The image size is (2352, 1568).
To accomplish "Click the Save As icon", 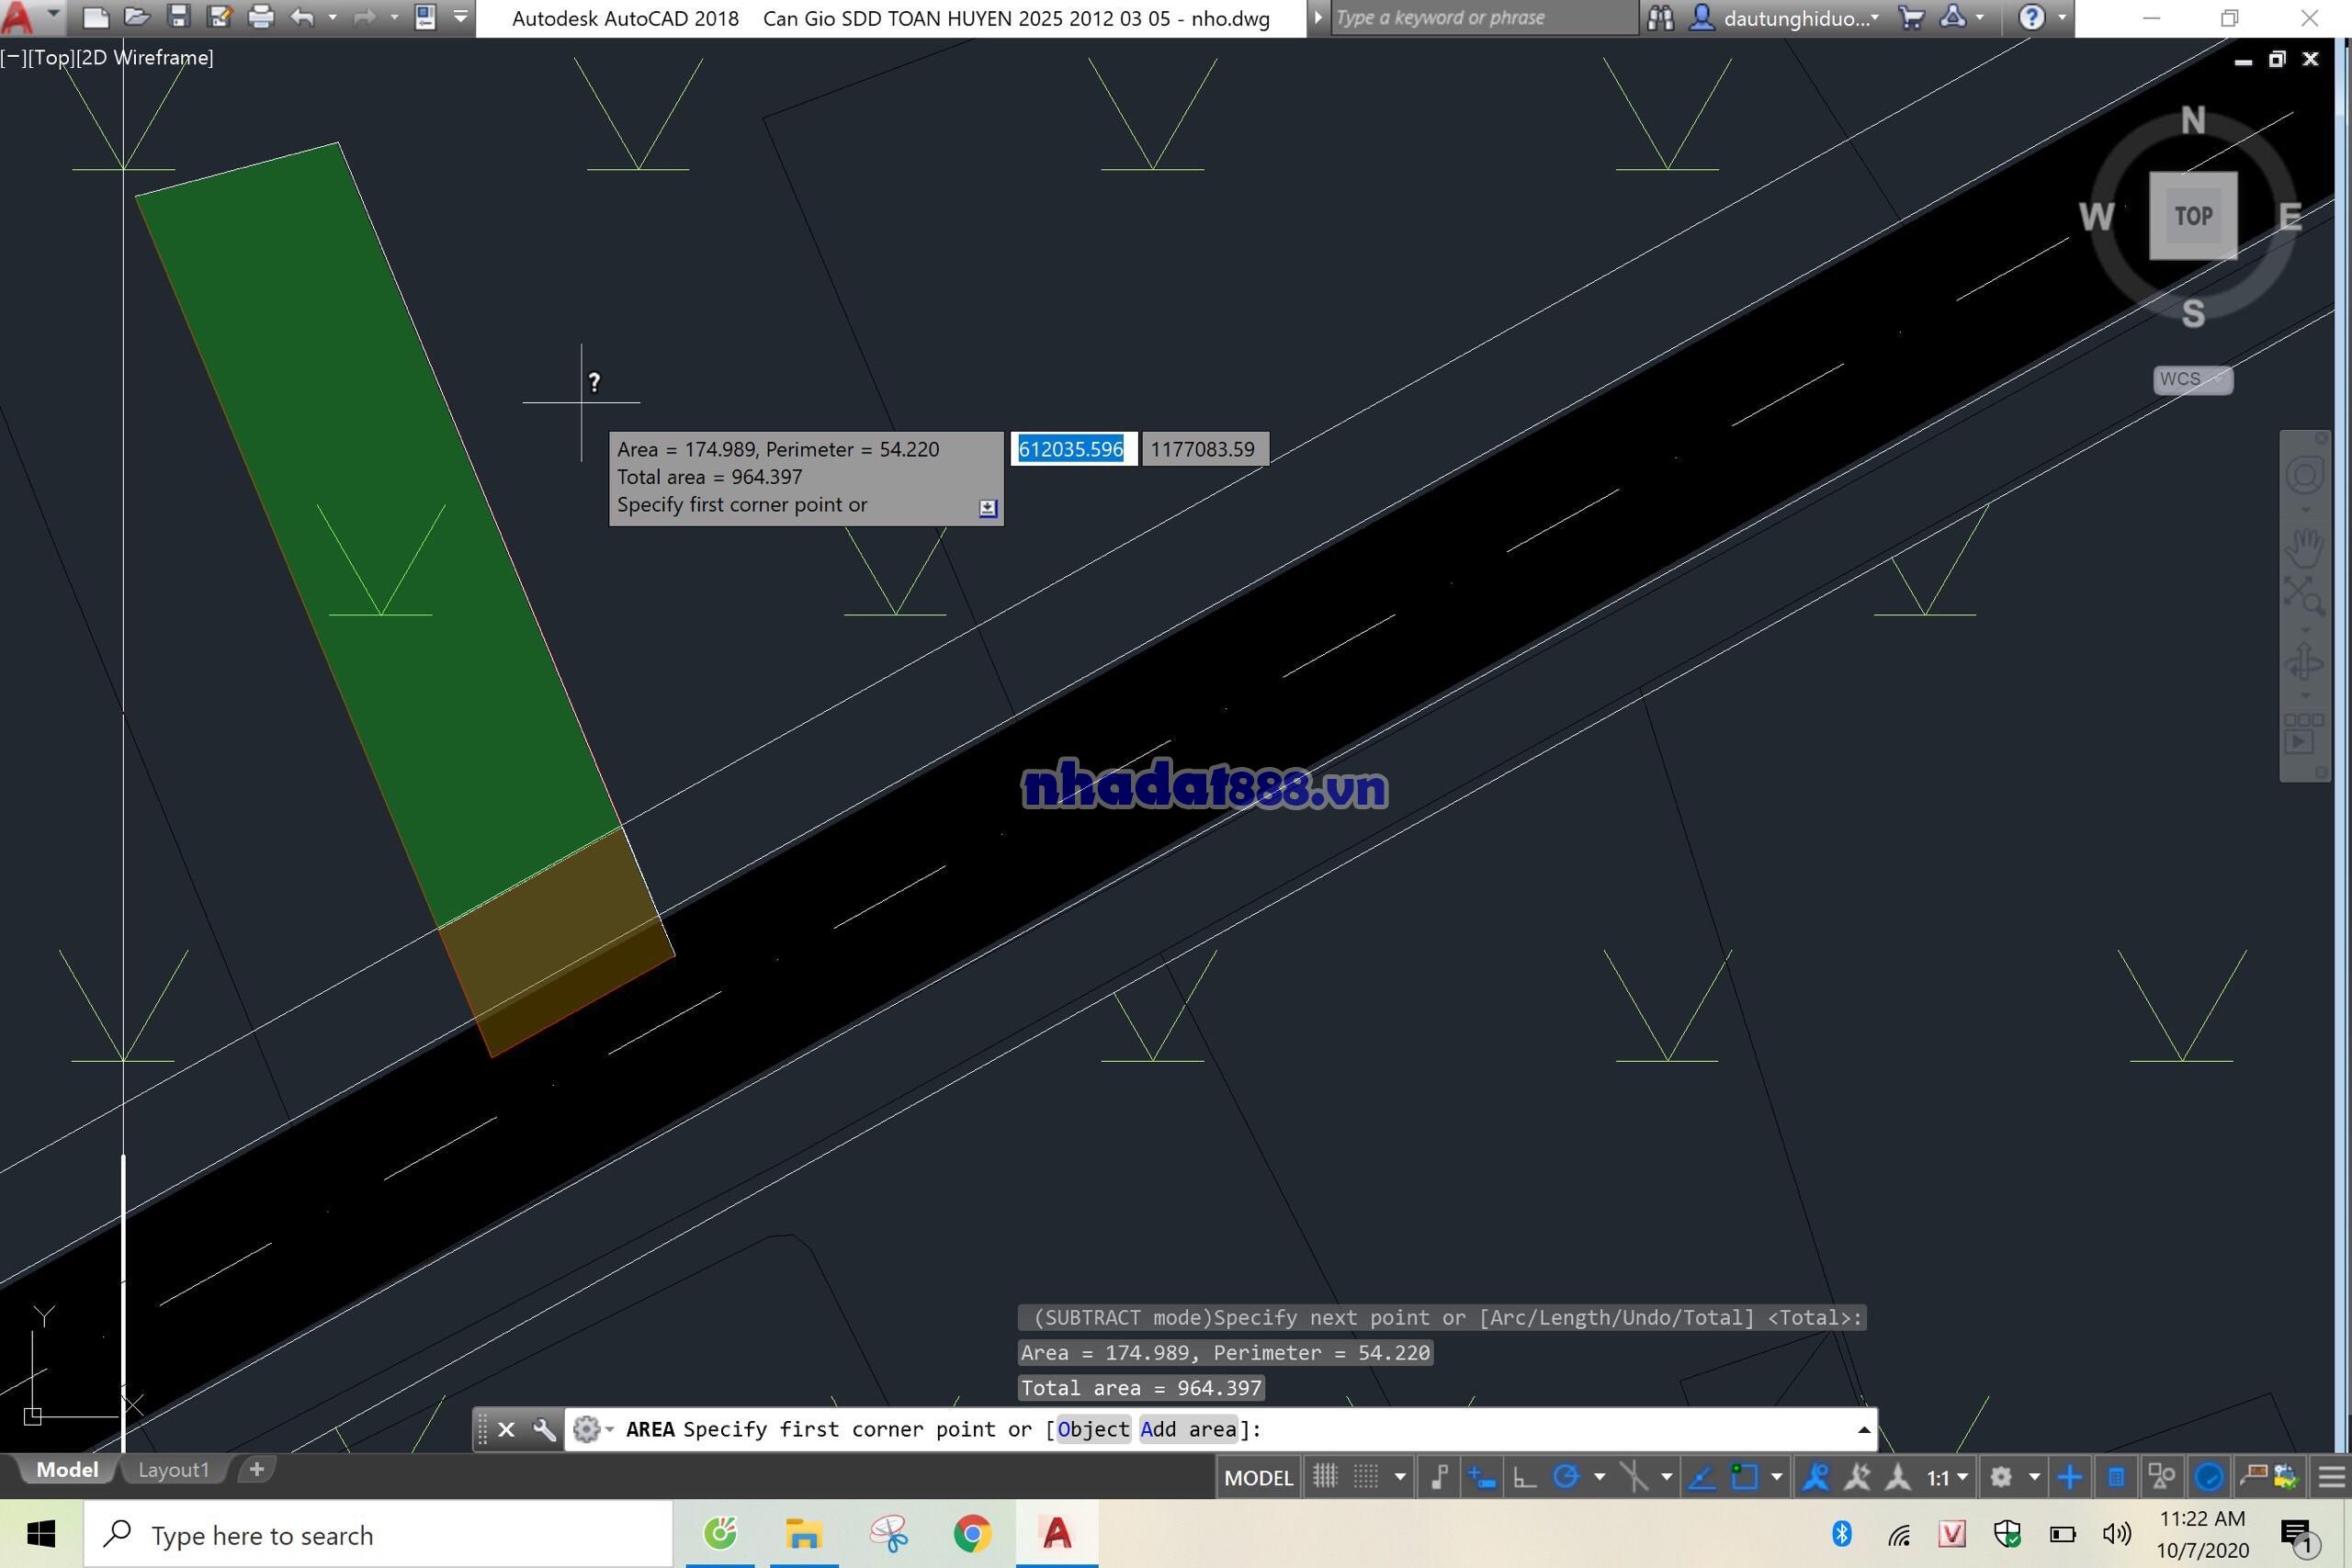I will [x=219, y=17].
